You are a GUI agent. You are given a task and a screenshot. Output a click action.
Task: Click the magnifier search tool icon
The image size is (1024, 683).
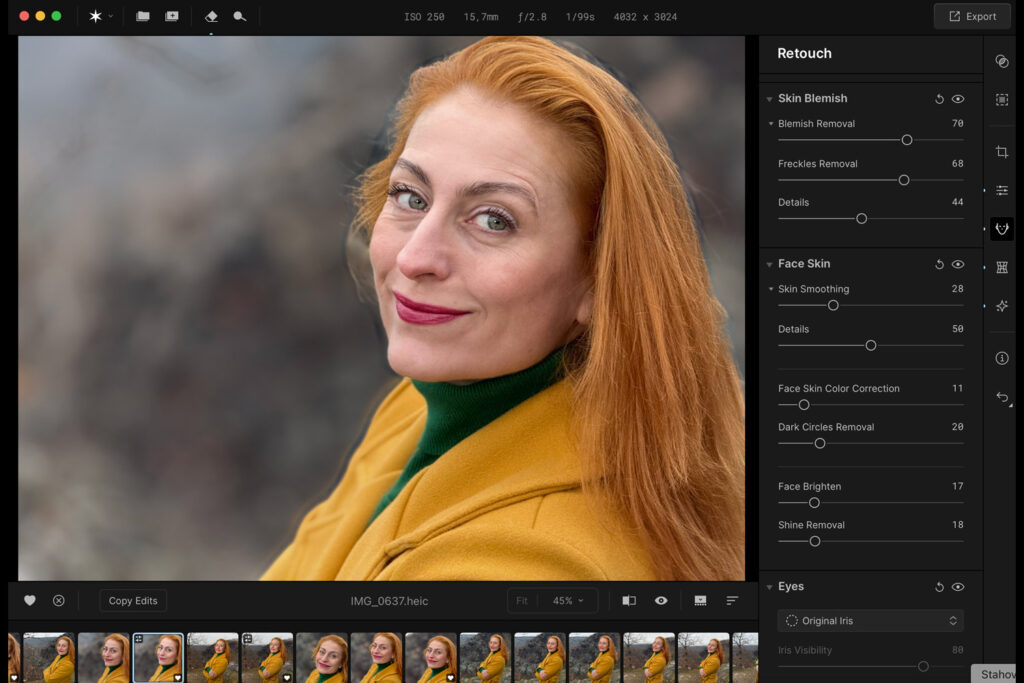tap(240, 16)
